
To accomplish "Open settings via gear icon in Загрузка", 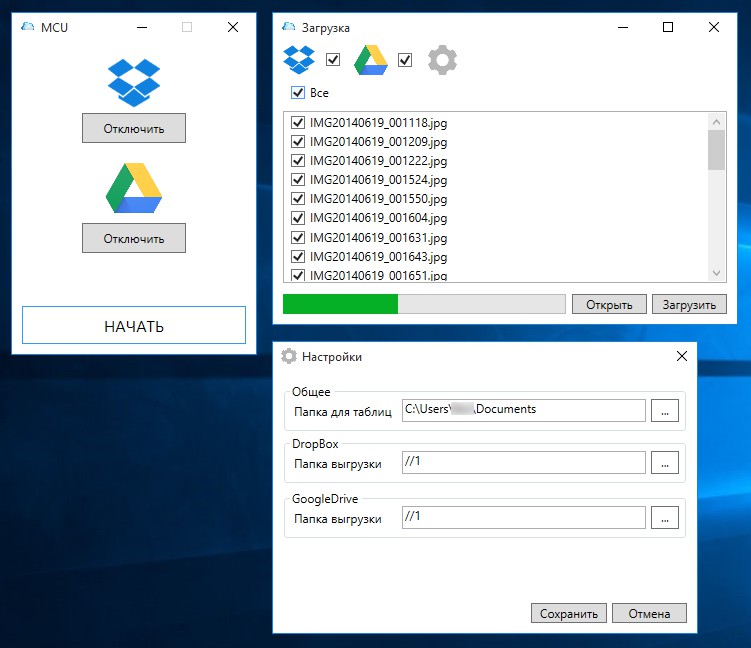I will (442, 60).
